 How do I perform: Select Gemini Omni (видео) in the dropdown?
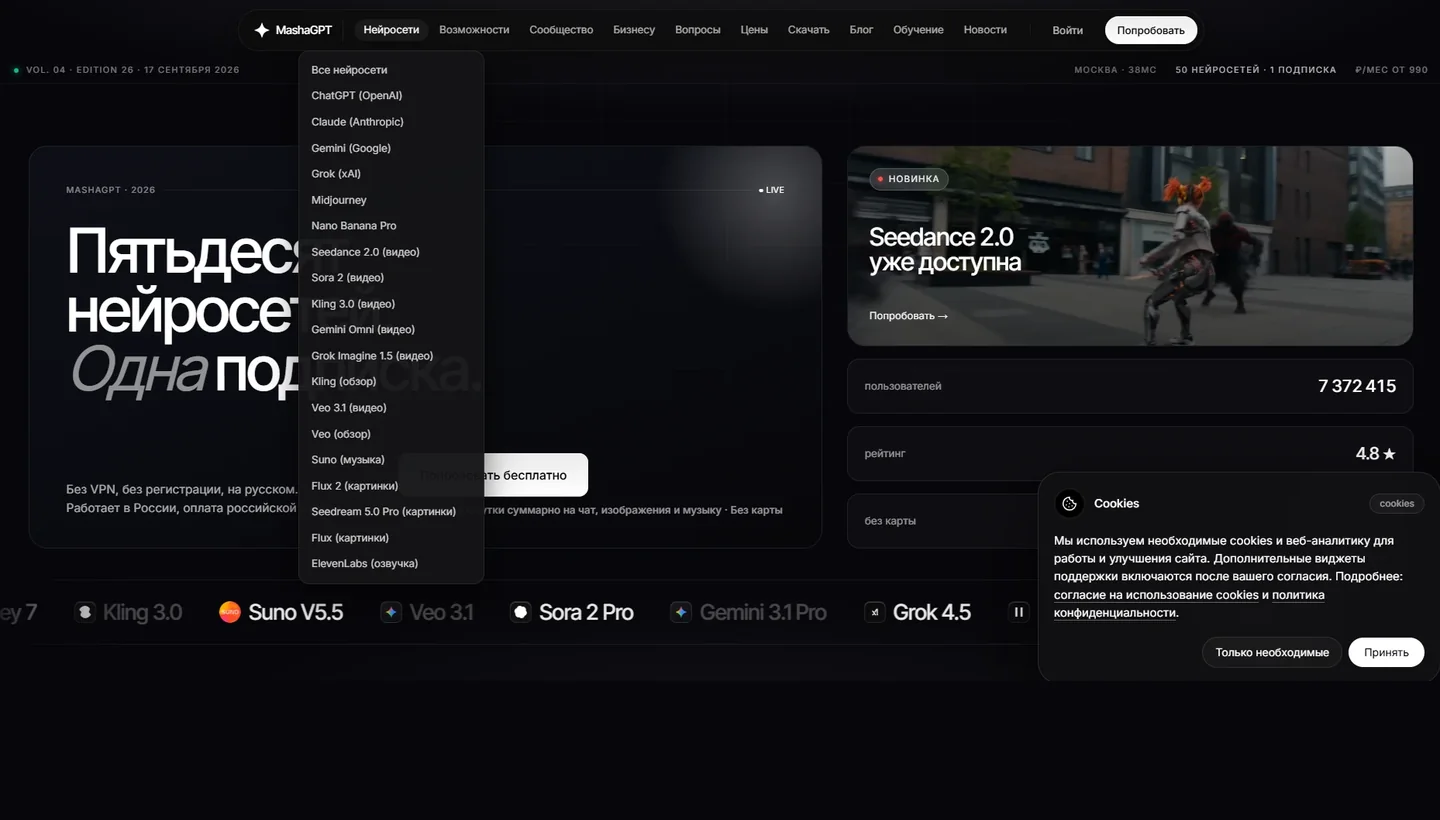click(391, 330)
